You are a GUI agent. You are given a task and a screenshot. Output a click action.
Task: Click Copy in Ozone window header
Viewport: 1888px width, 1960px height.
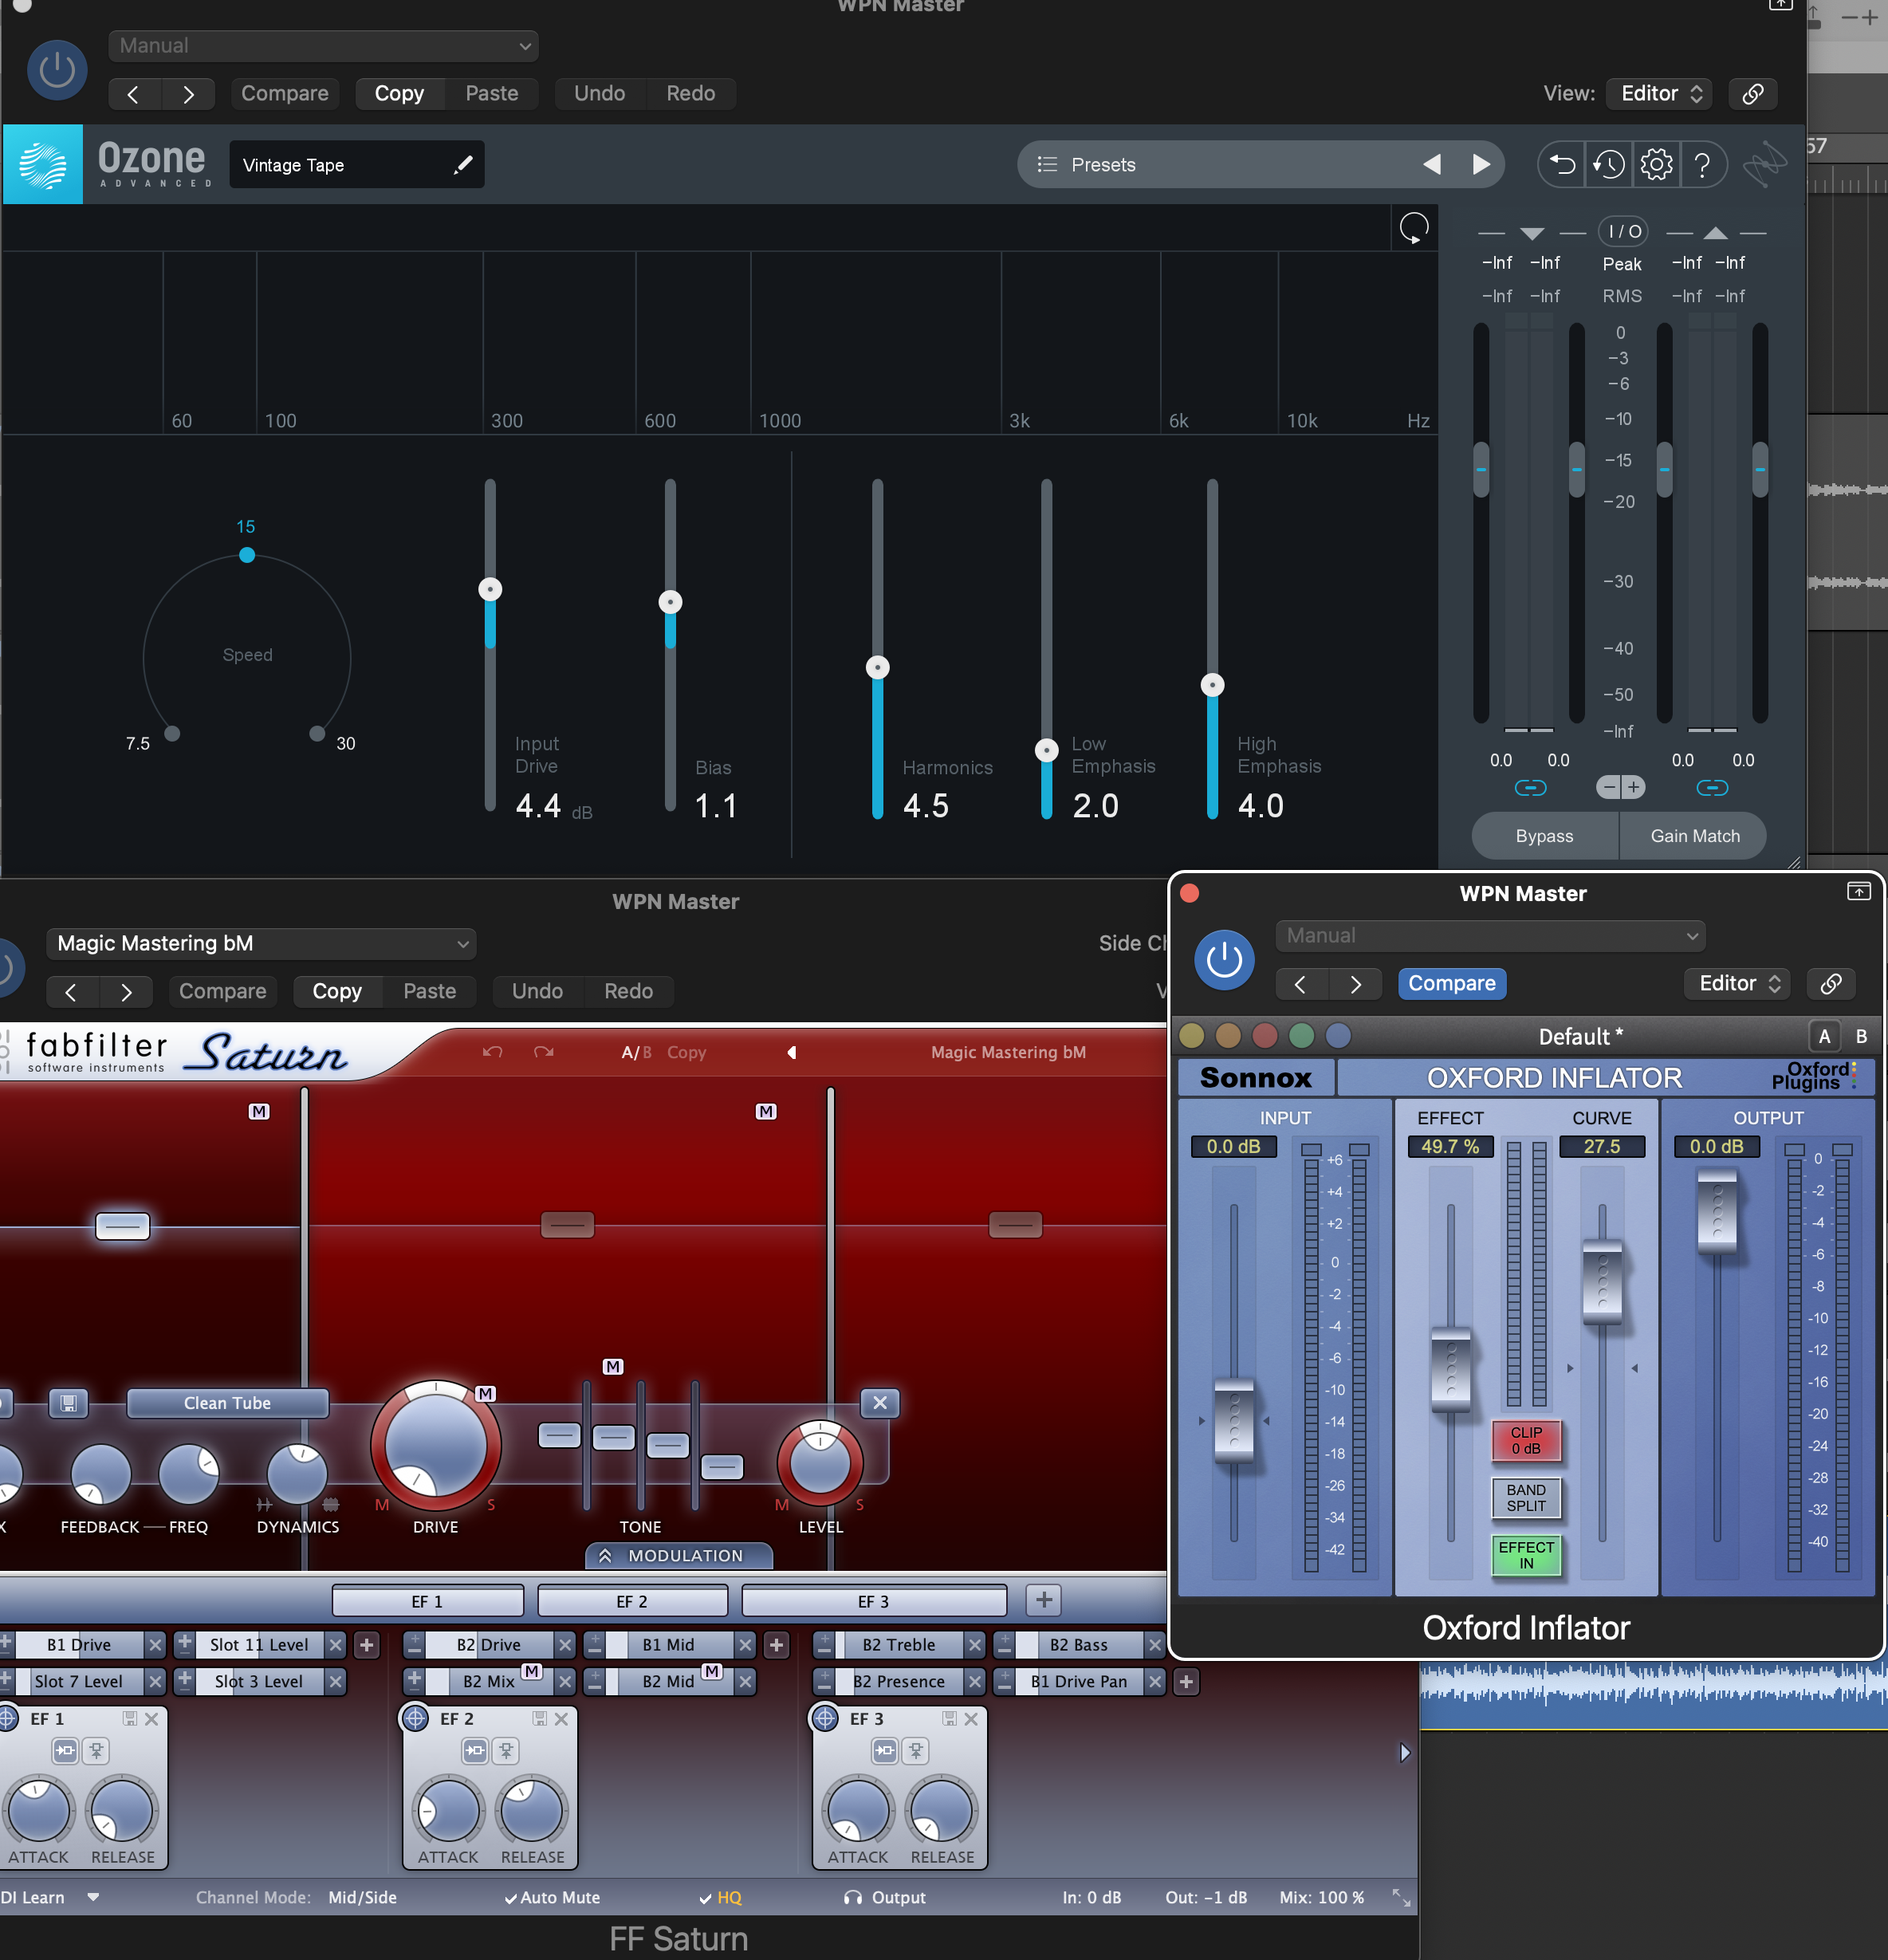point(399,94)
